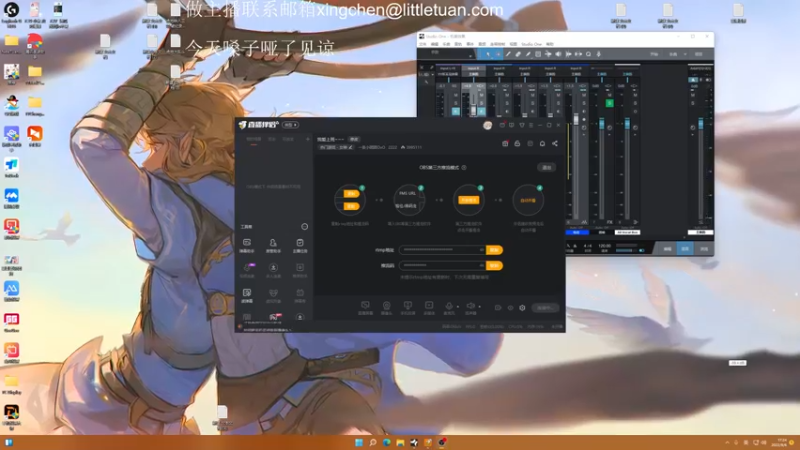Click the bell icon beside the share icon
The image size is (800, 450).
pyautogui.click(x=542, y=143)
